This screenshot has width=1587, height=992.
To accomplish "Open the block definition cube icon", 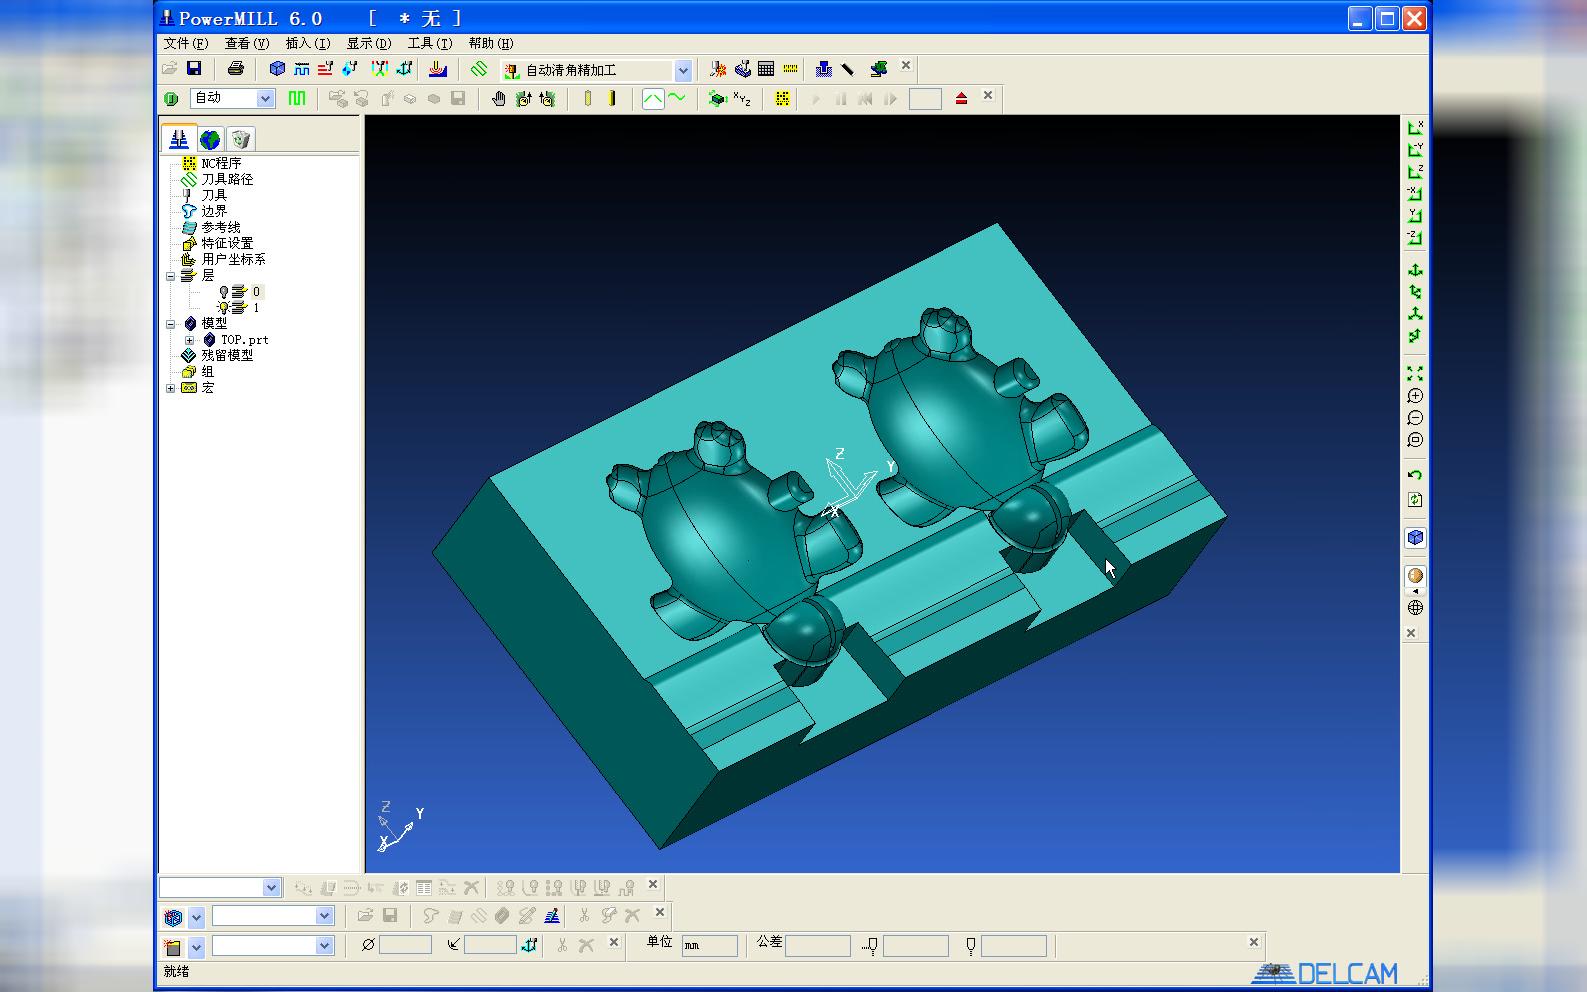I will point(277,68).
